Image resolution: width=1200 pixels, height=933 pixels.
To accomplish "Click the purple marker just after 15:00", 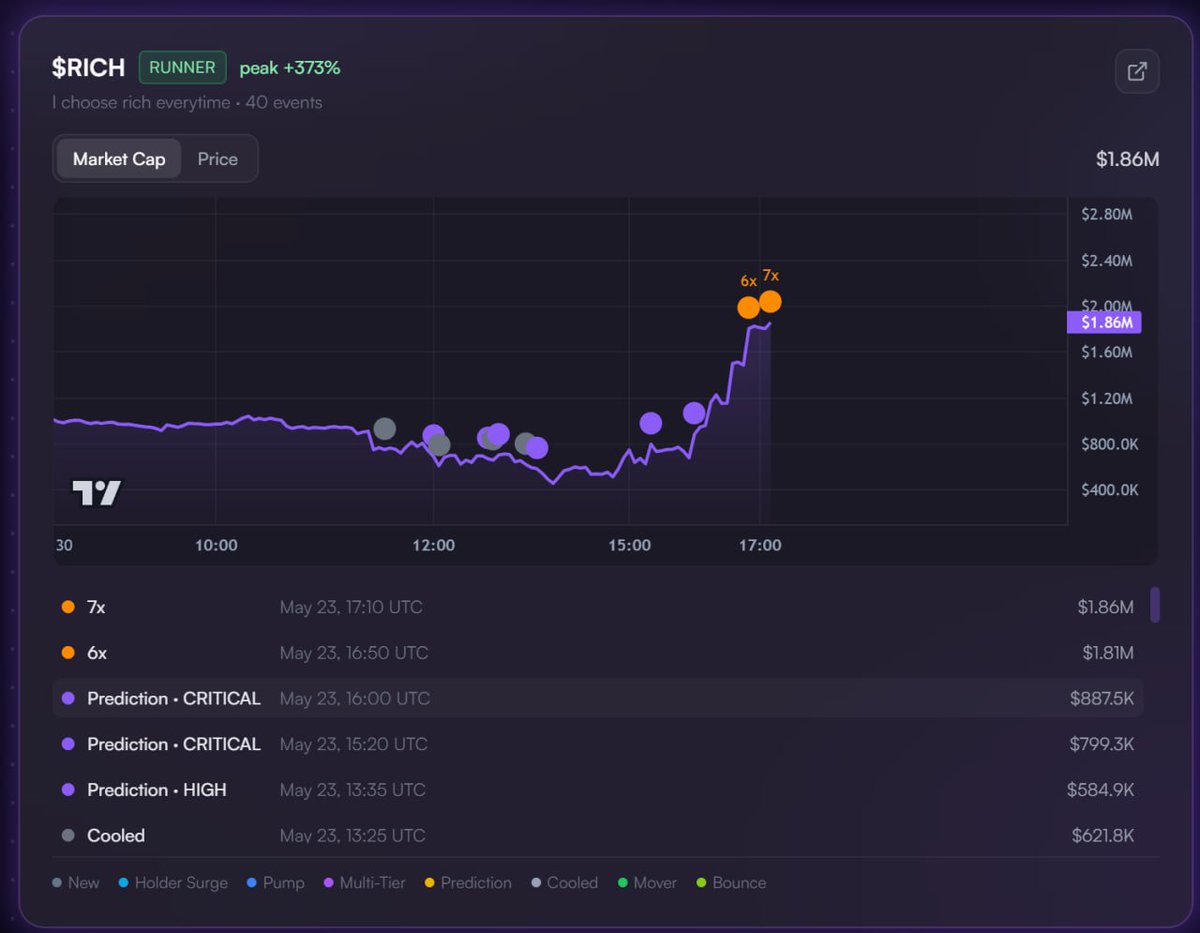I will [x=651, y=423].
